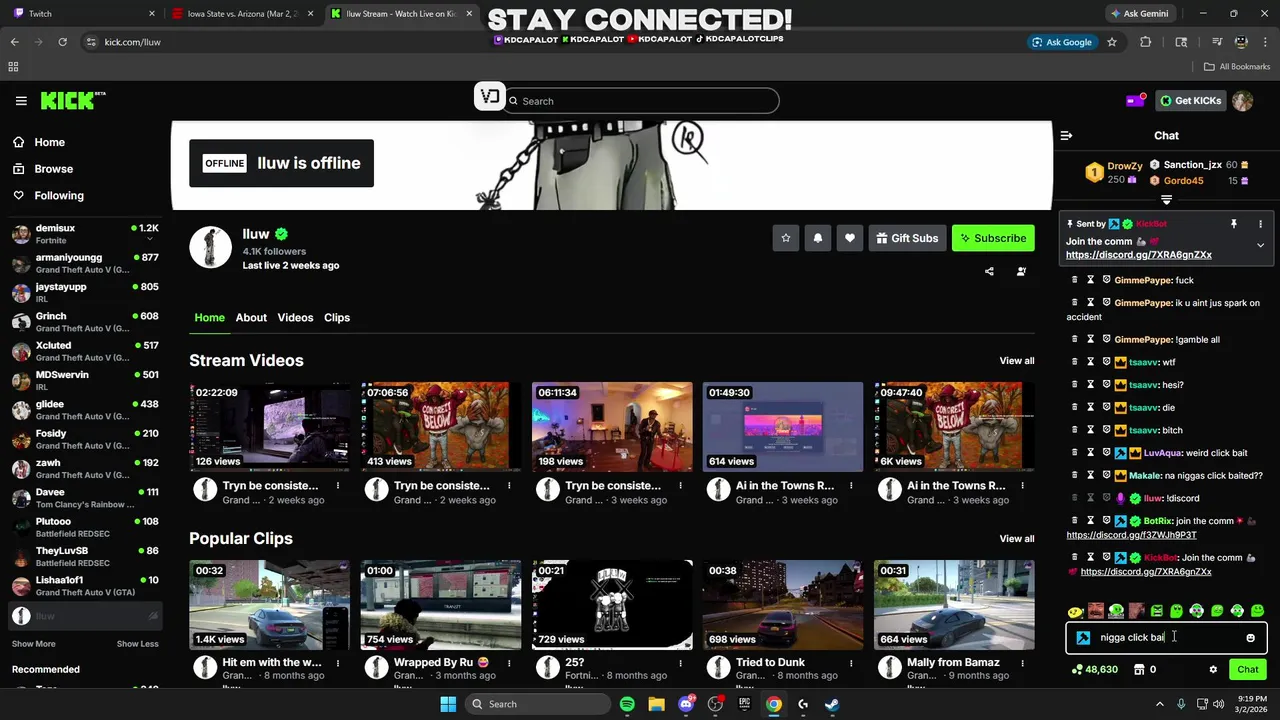Open Spotify from the taskbar
The image size is (1280, 720).
[x=627, y=704]
